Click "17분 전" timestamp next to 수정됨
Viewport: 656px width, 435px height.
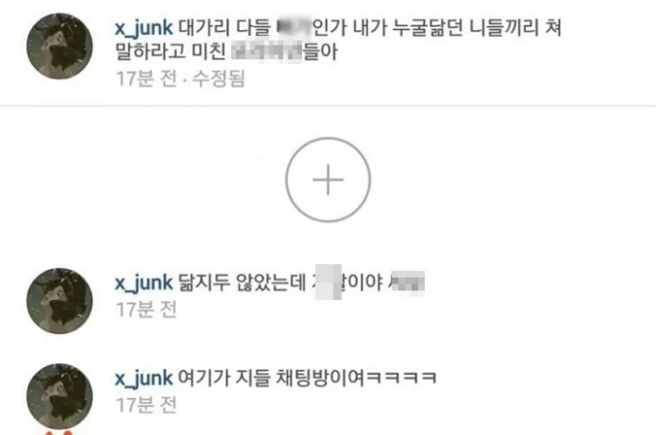(146, 79)
